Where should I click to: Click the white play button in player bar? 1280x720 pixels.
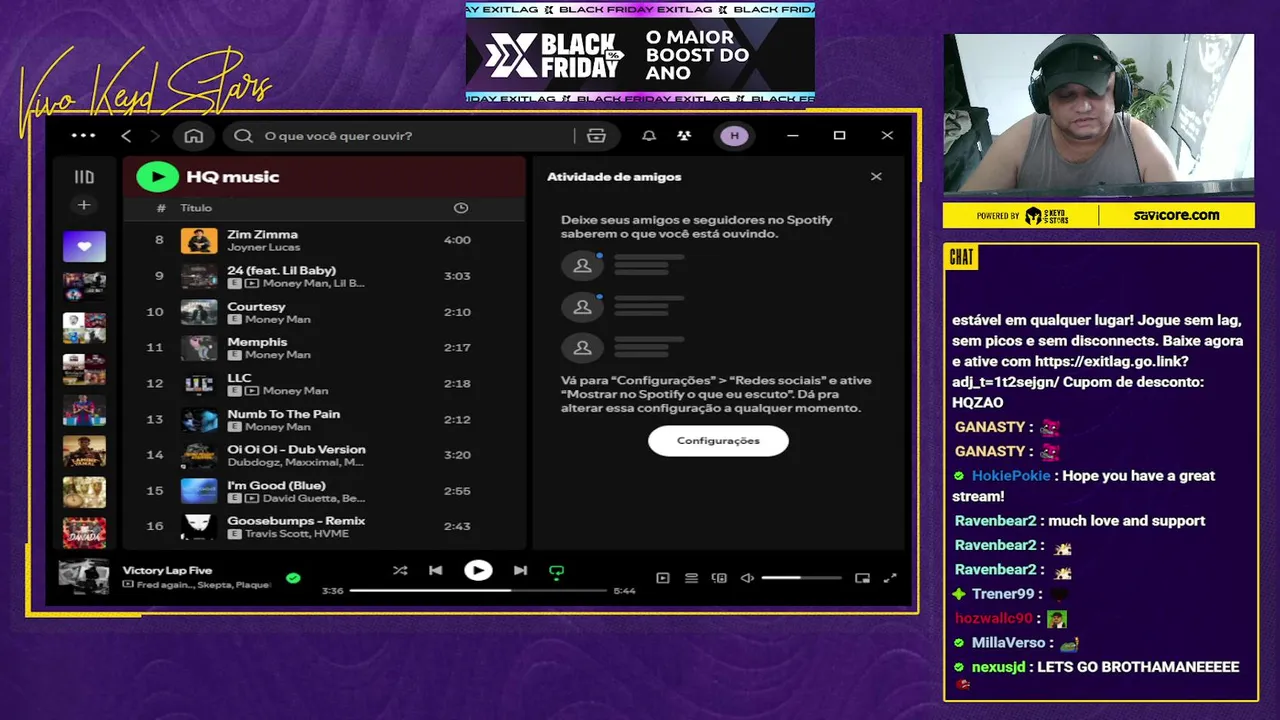click(x=478, y=570)
